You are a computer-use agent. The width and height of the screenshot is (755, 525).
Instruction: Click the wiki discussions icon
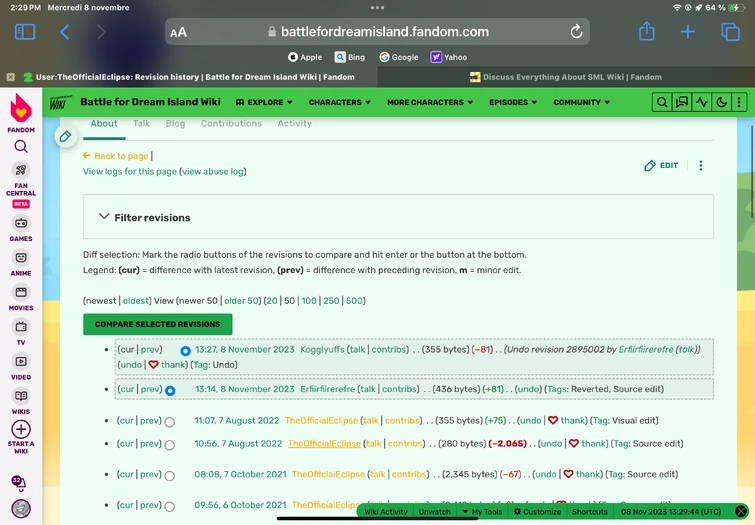(x=682, y=102)
